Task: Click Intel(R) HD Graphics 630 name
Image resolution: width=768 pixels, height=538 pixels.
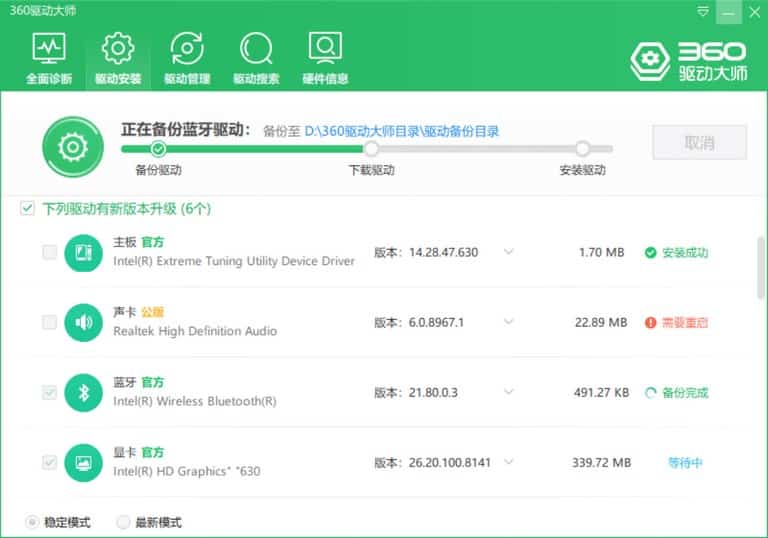Action: (187, 471)
